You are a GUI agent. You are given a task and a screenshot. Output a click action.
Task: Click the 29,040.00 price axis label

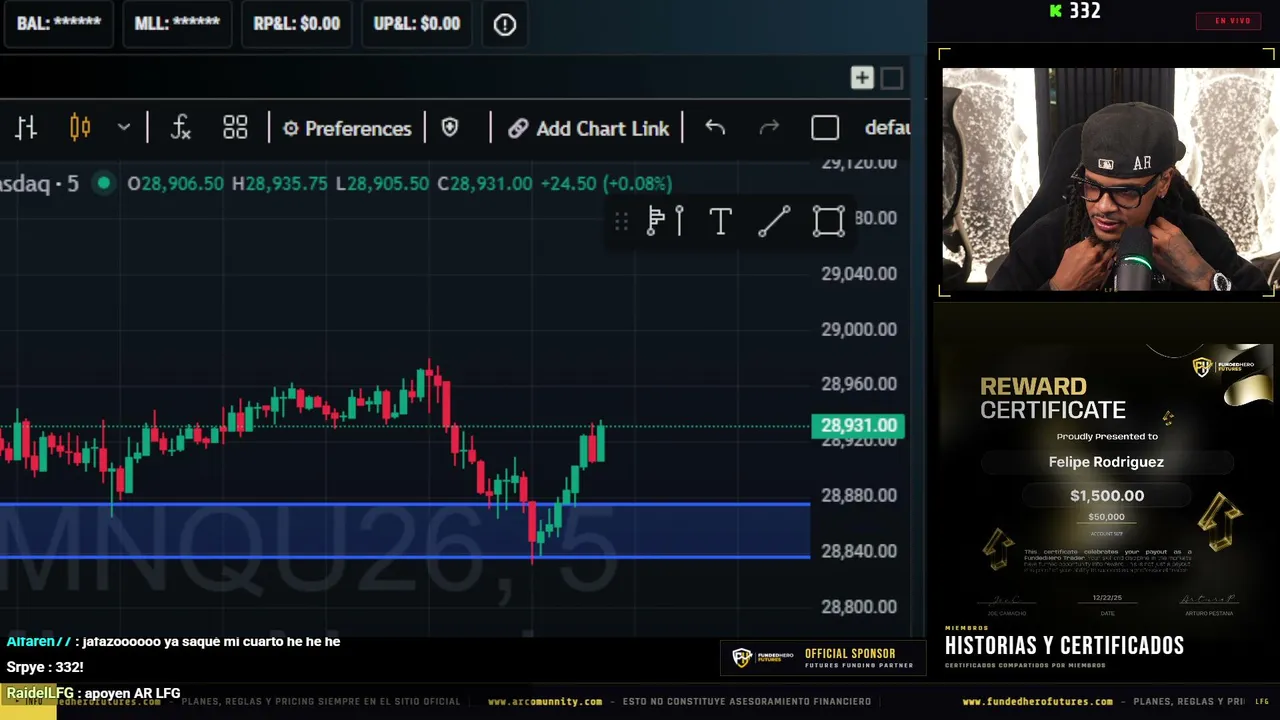tap(859, 274)
